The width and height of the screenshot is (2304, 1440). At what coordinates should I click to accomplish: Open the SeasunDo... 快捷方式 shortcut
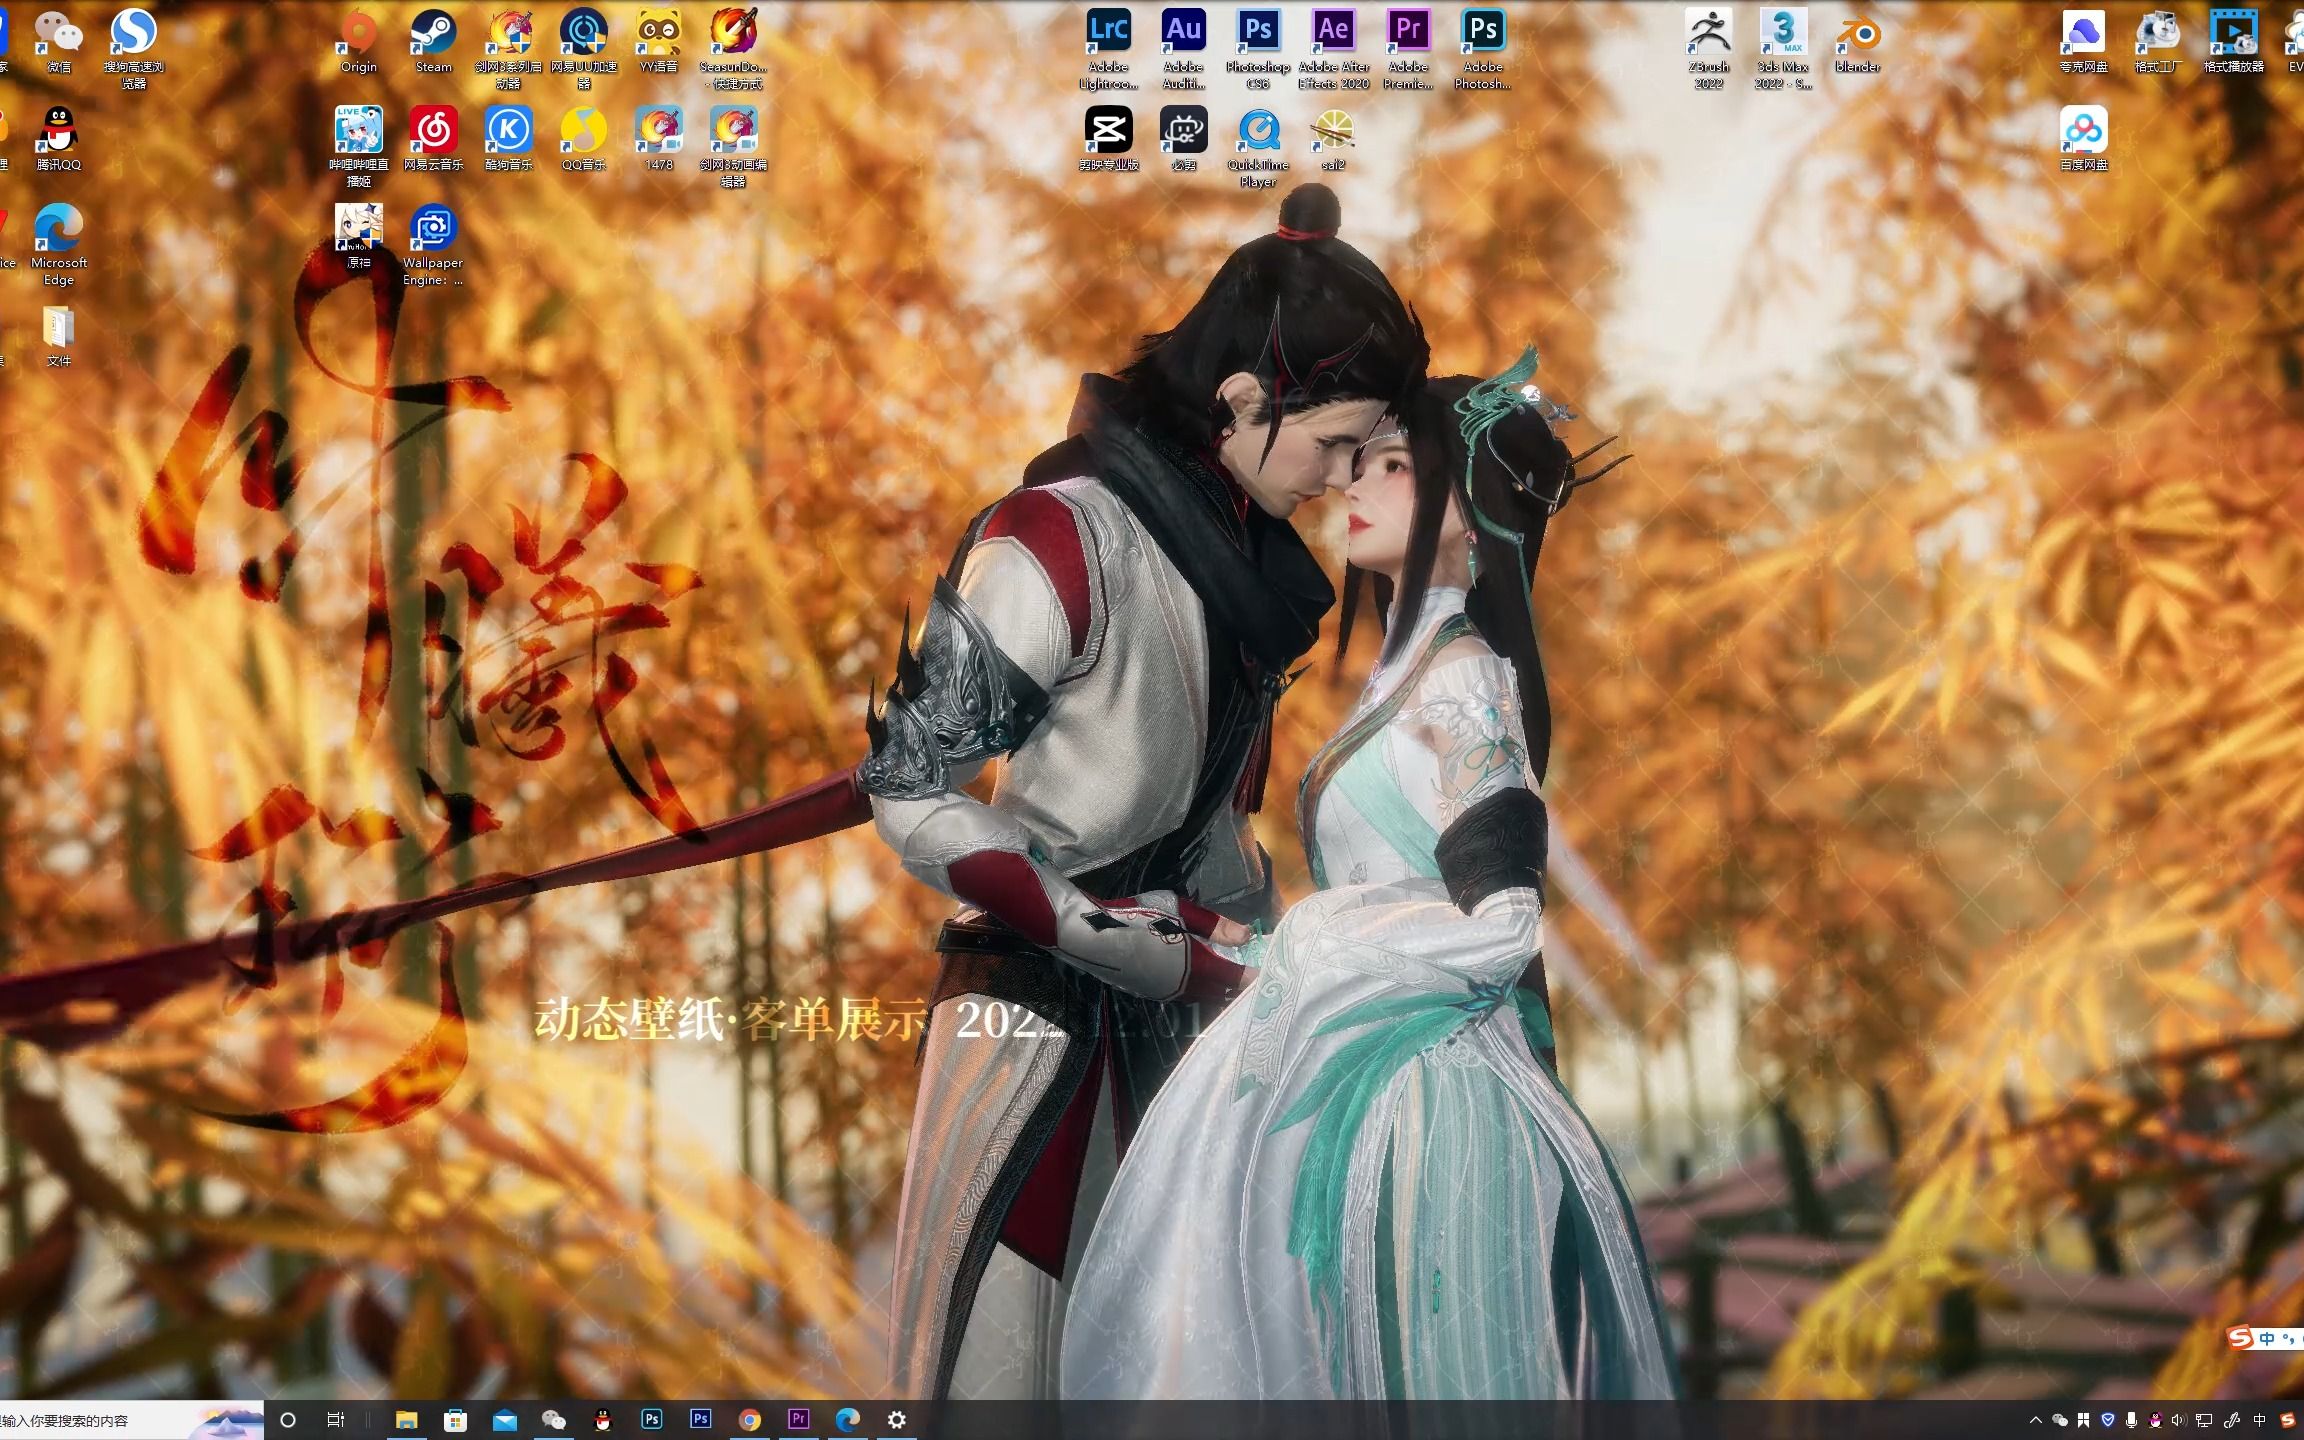(734, 48)
